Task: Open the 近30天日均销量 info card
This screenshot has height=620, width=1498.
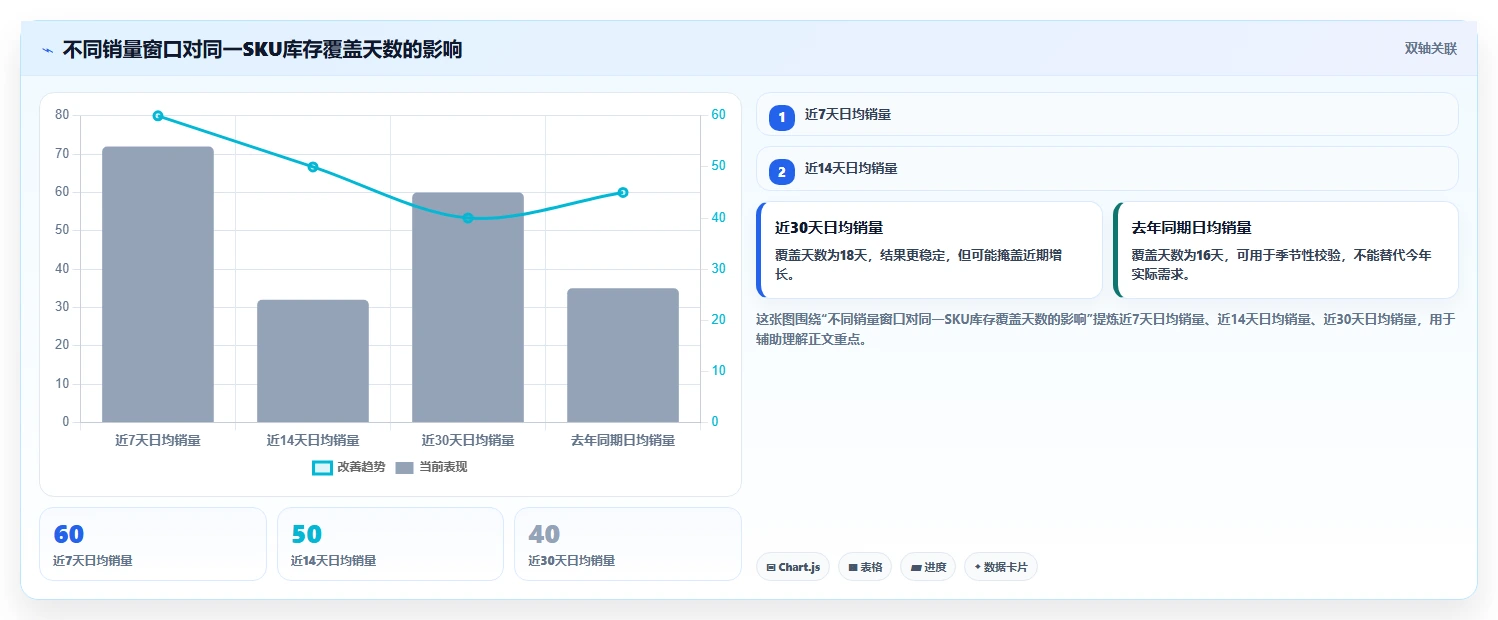Action: click(930, 250)
